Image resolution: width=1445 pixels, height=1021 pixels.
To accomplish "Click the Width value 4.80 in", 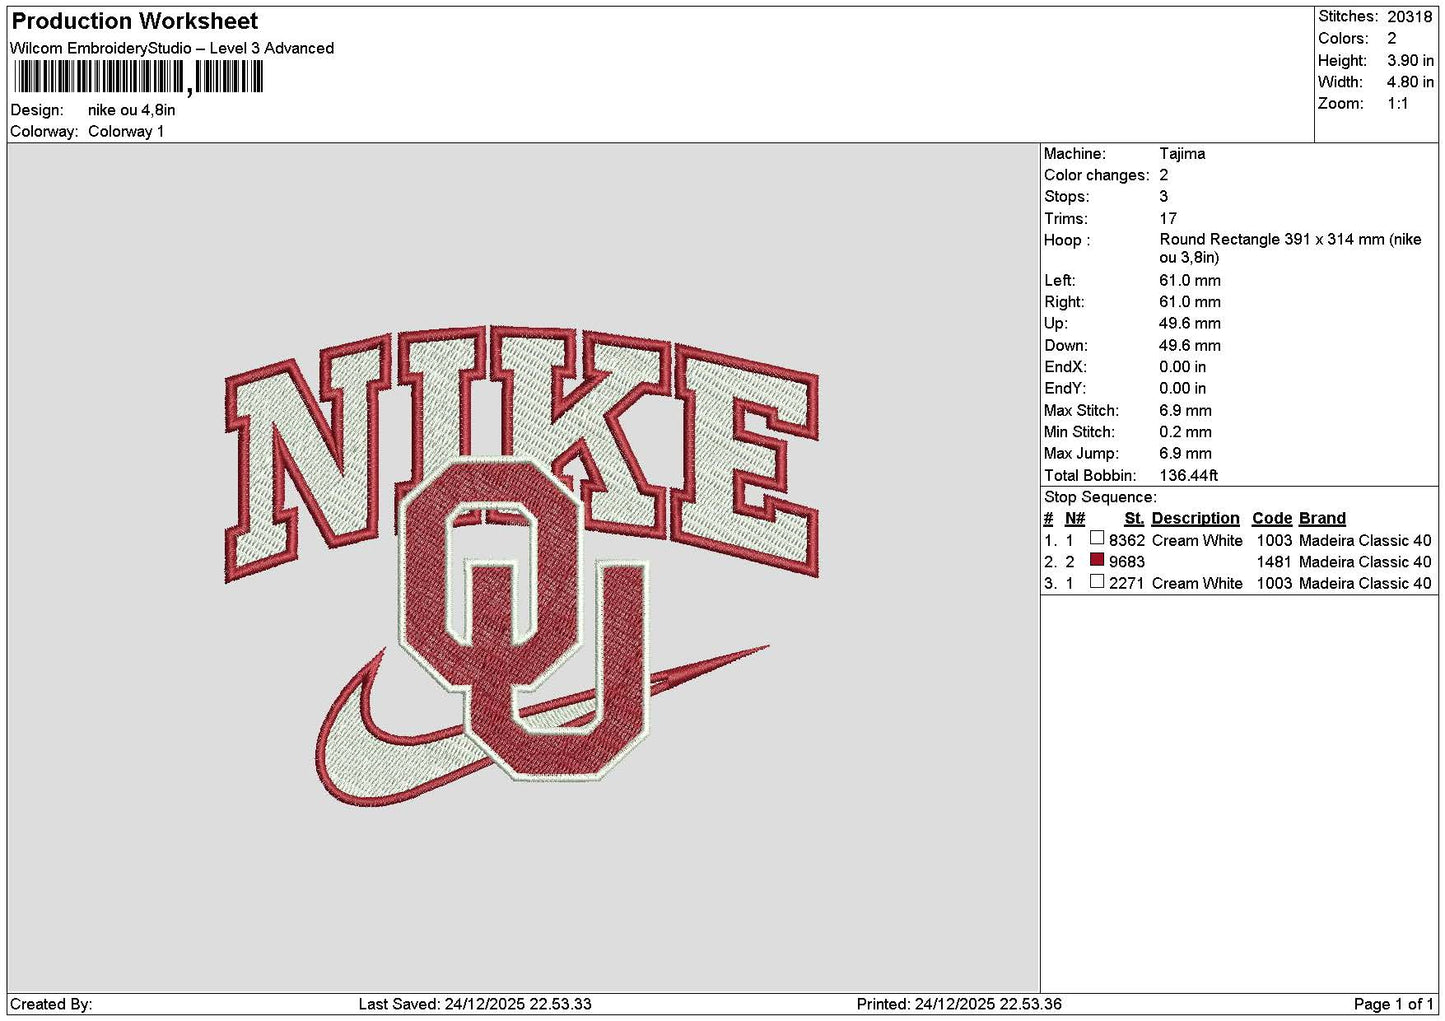I will [x=1410, y=82].
